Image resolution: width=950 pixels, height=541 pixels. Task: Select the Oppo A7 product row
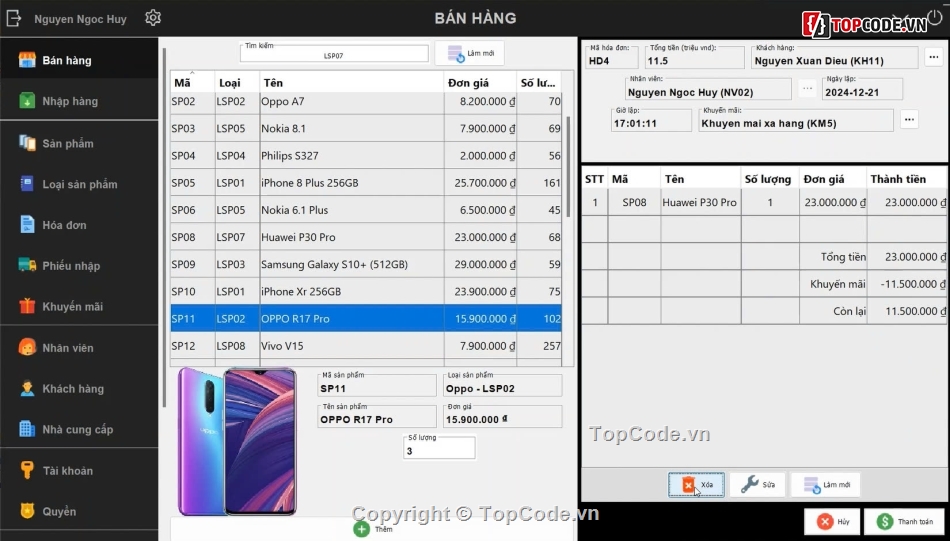366,101
